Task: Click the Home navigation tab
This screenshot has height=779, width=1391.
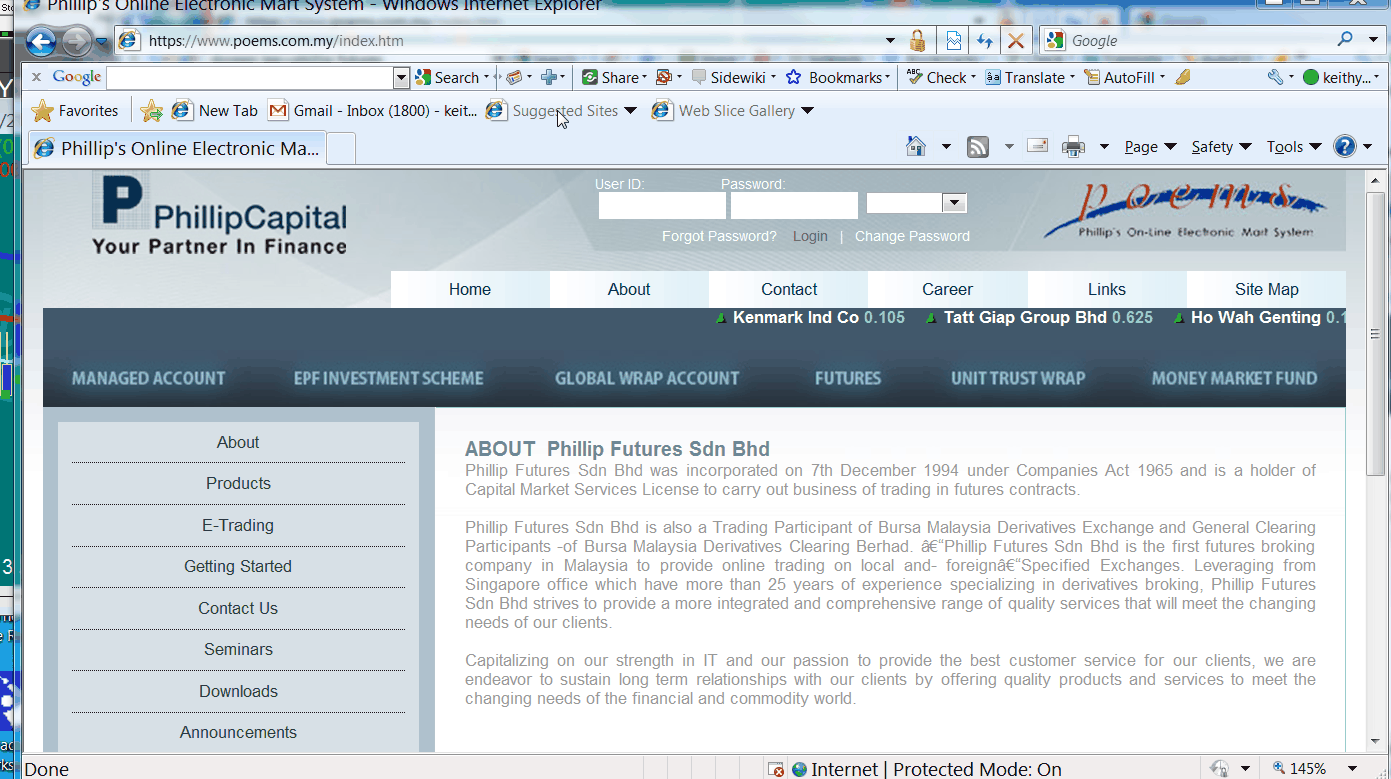Action: [x=470, y=289]
